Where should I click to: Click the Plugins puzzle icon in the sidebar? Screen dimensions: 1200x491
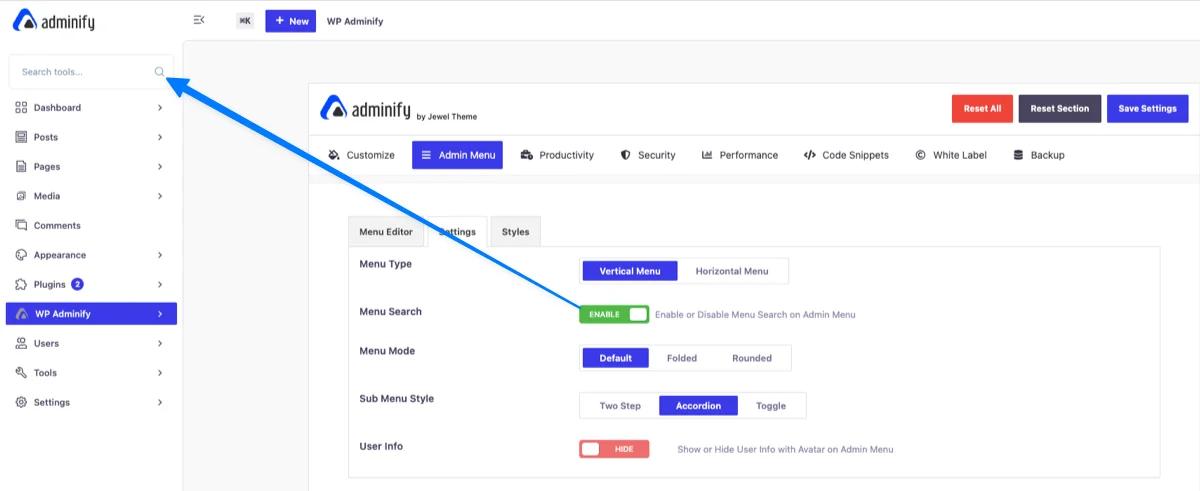(x=21, y=284)
